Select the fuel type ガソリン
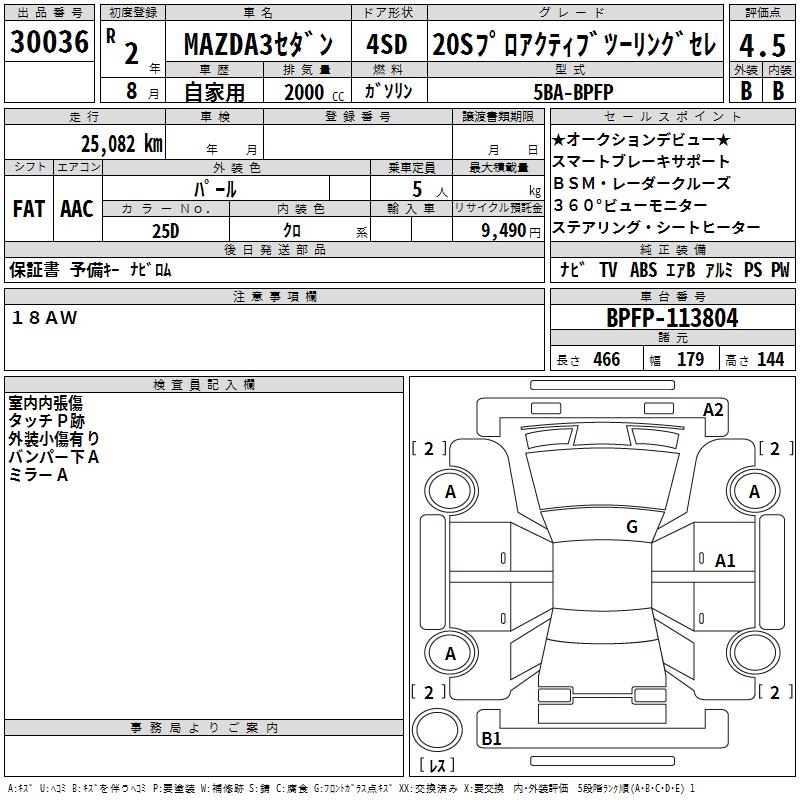 (388, 91)
